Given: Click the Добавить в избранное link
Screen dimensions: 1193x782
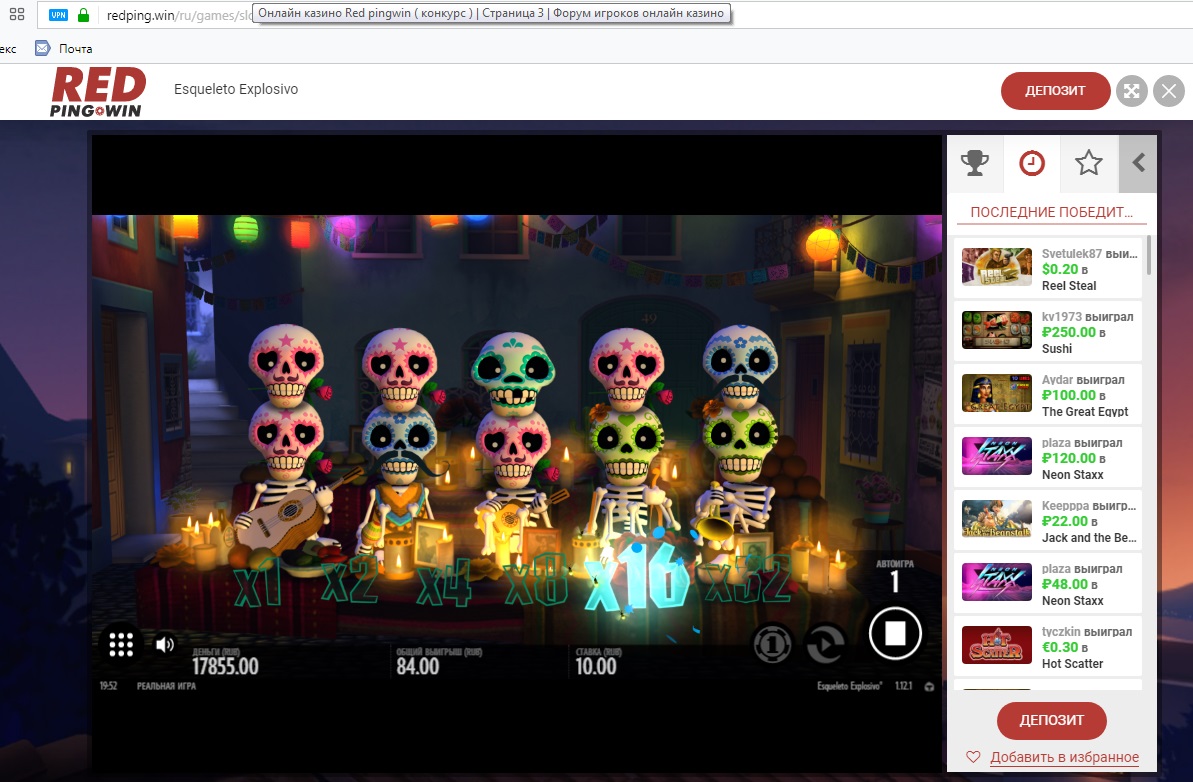Looking at the screenshot, I should (1064, 757).
